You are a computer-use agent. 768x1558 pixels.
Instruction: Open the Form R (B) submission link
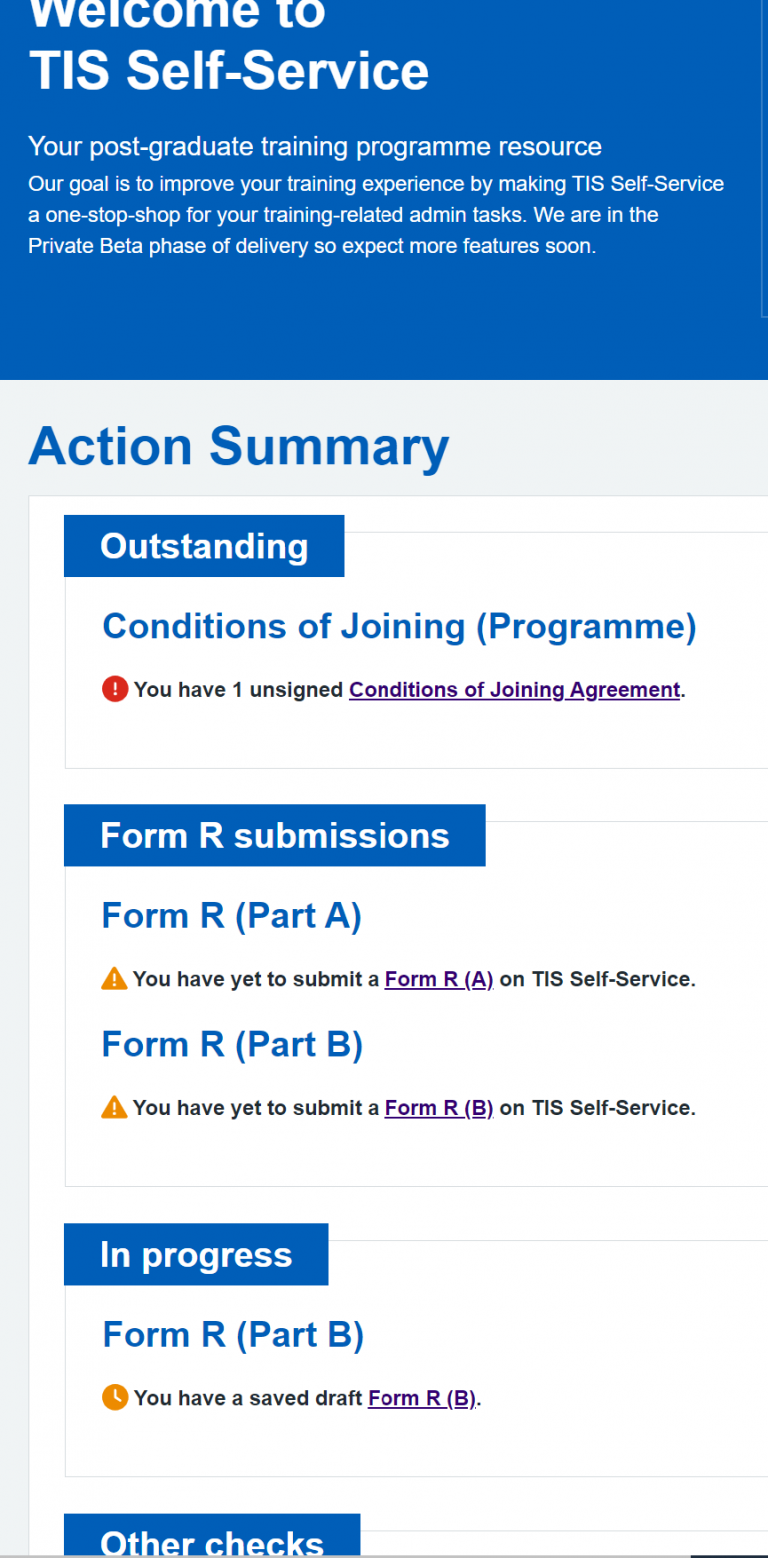coord(438,1107)
